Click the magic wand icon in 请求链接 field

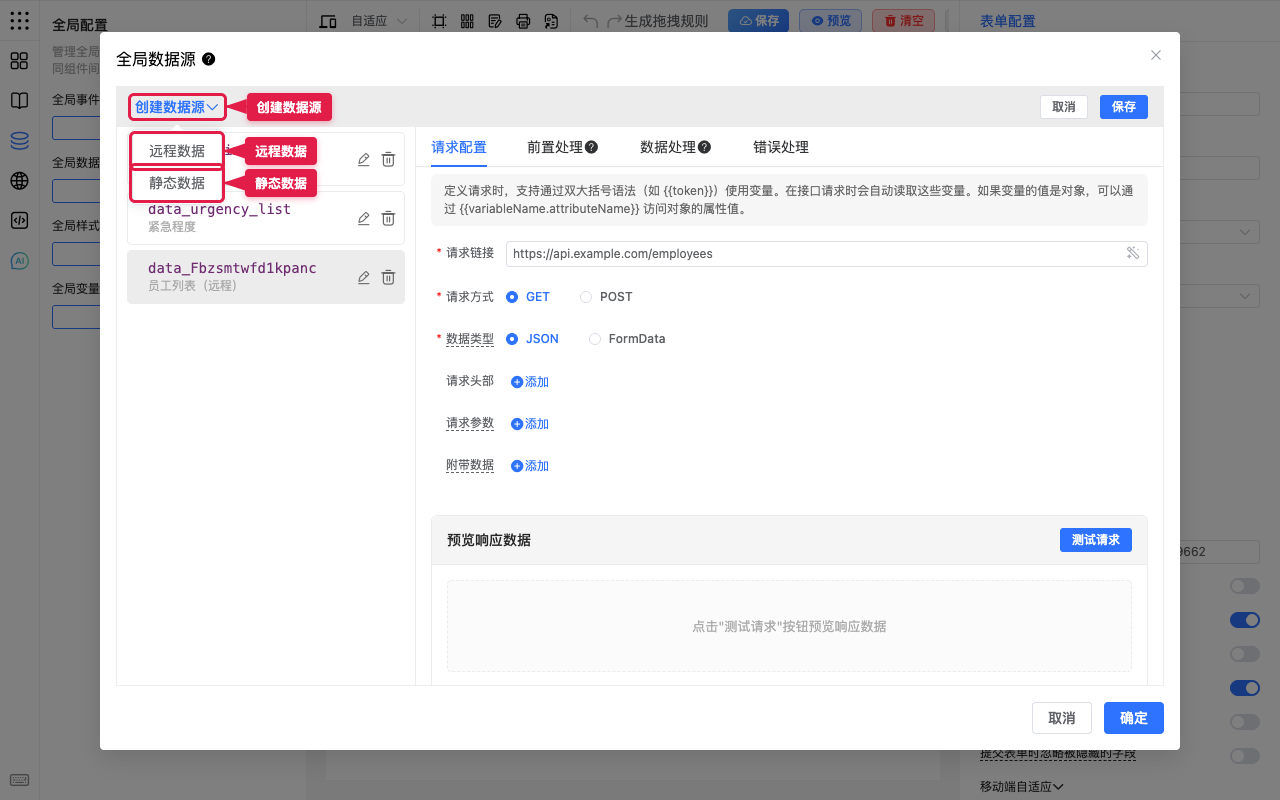point(1133,253)
